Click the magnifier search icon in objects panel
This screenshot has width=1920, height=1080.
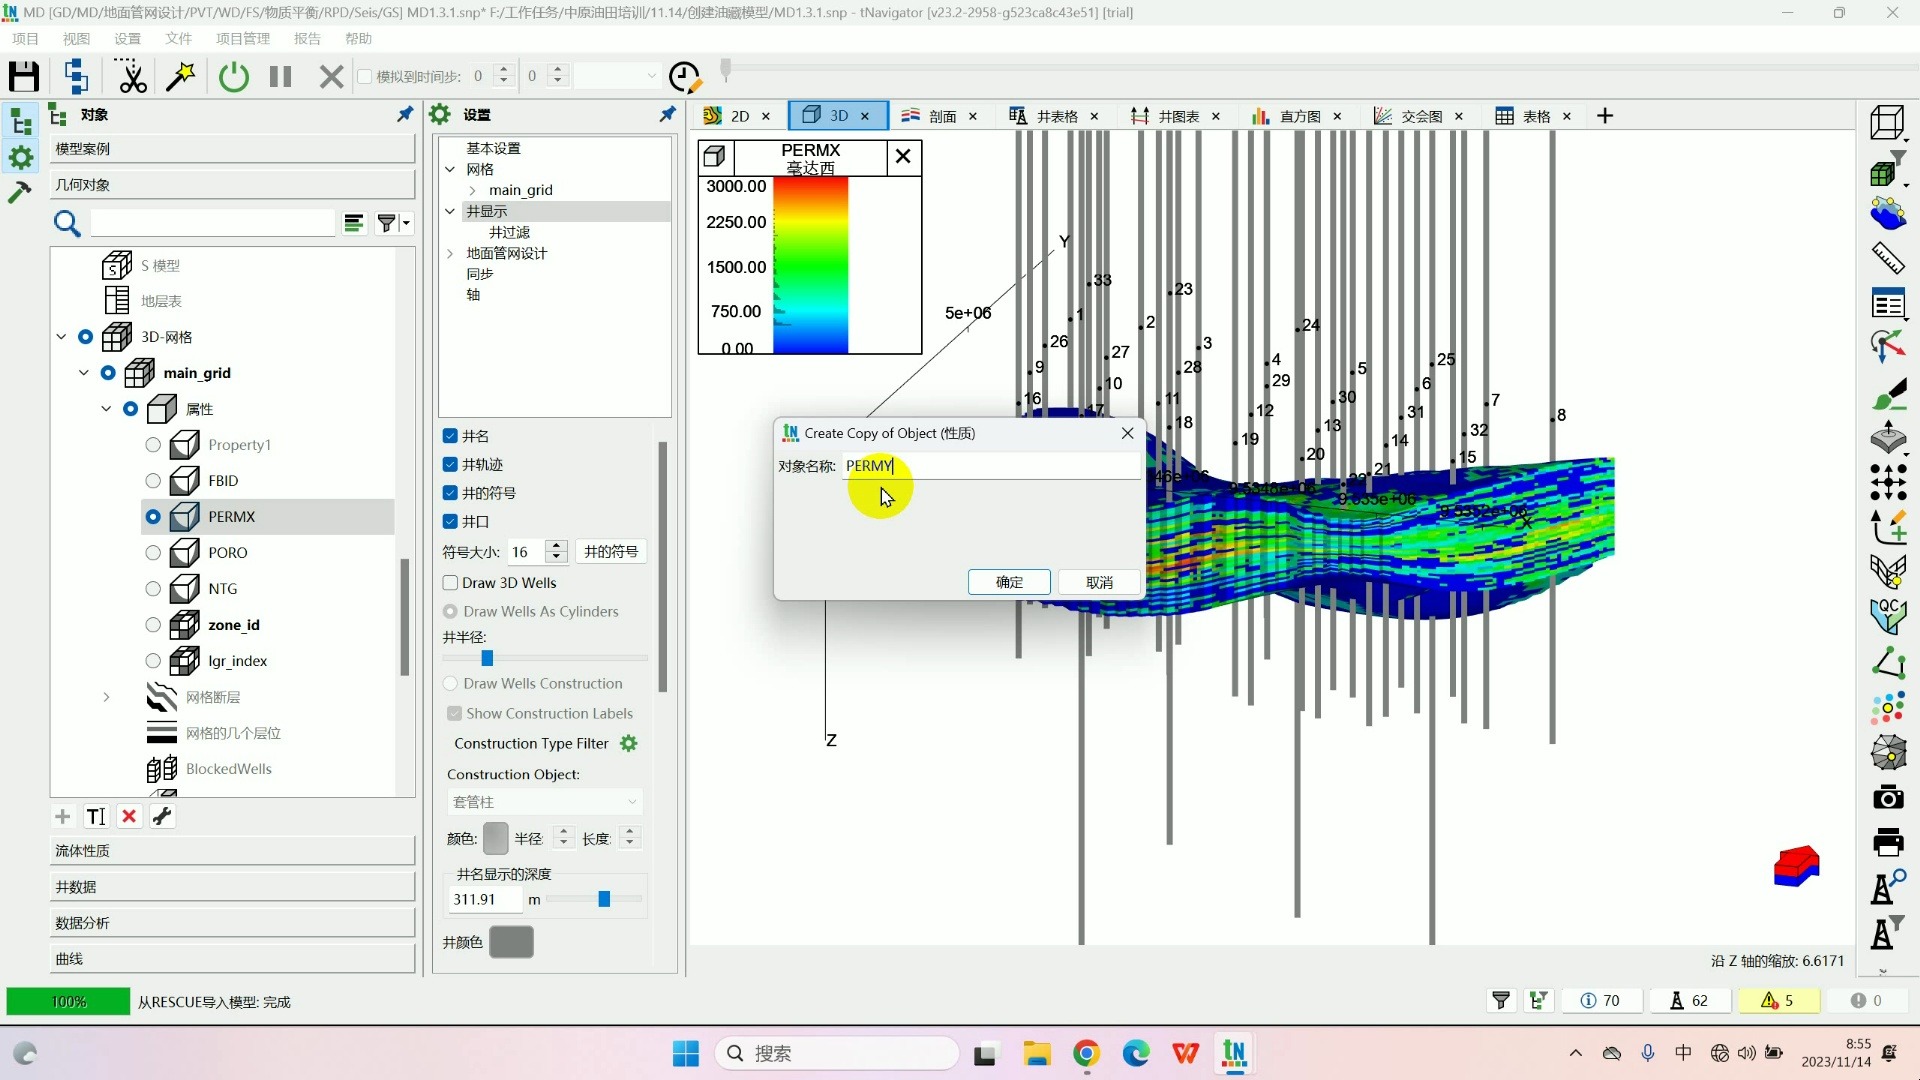pos(67,222)
